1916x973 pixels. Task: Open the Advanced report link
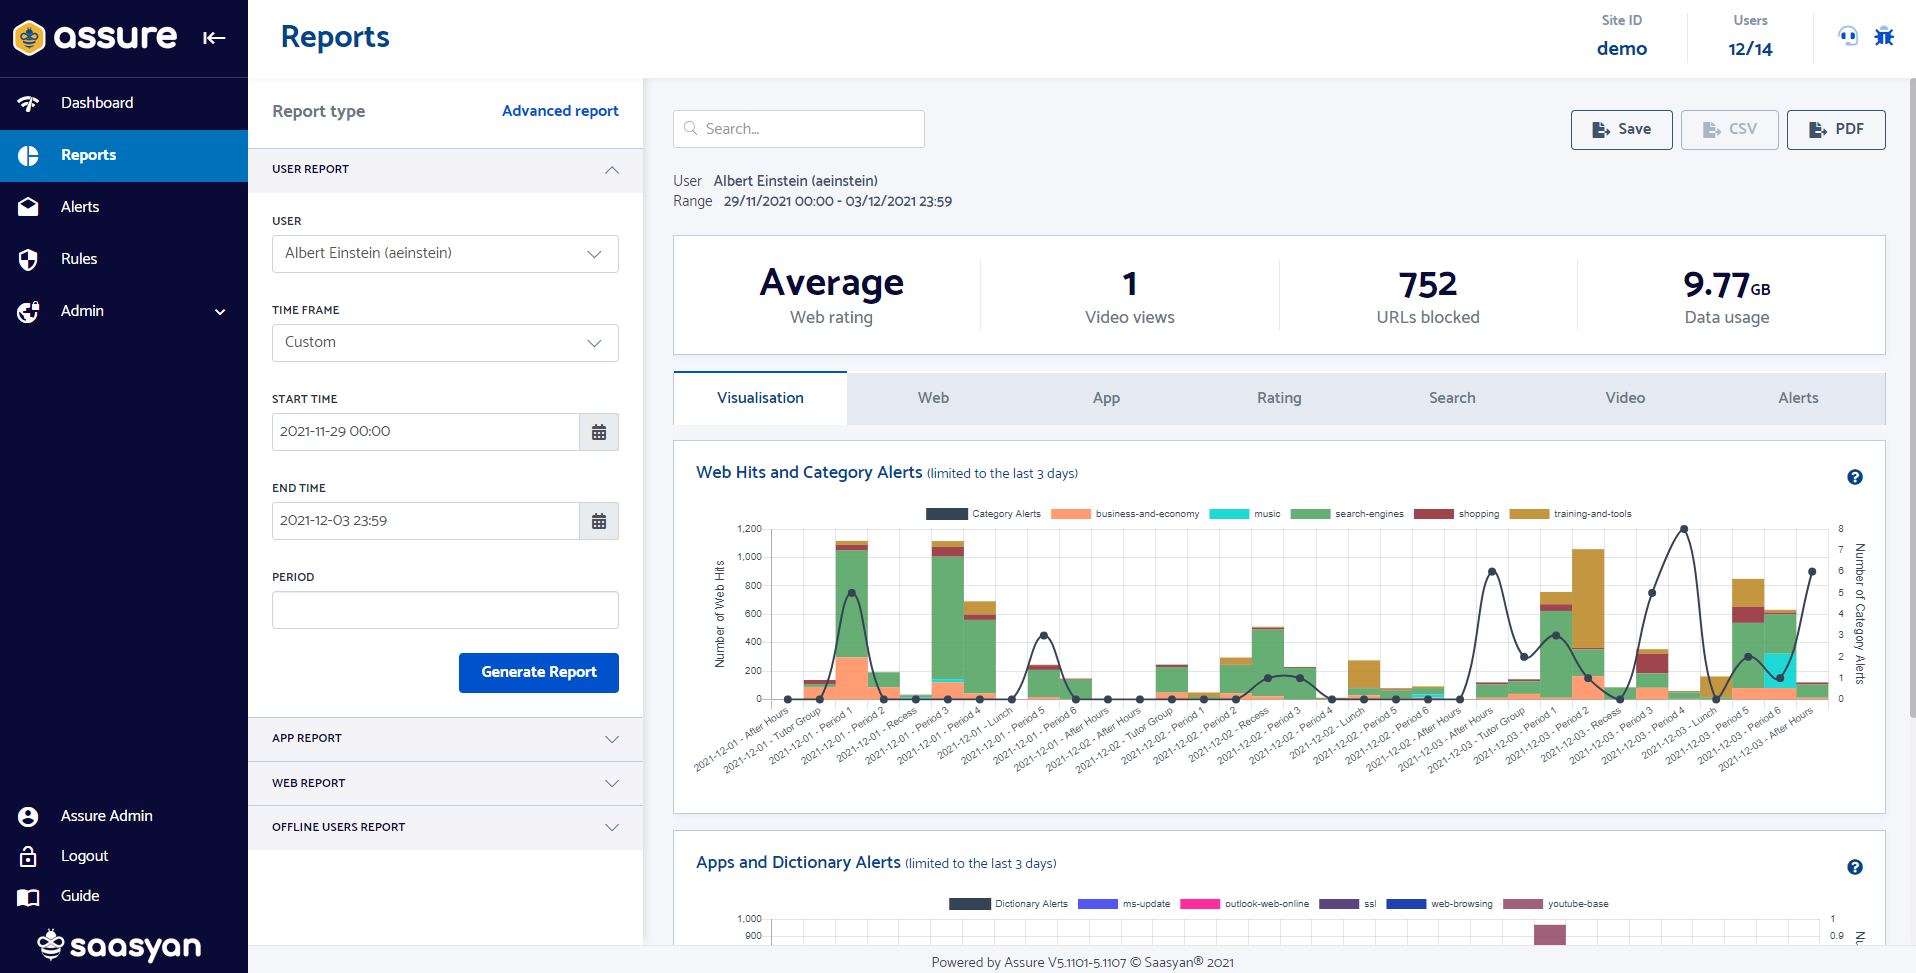tap(560, 111)
